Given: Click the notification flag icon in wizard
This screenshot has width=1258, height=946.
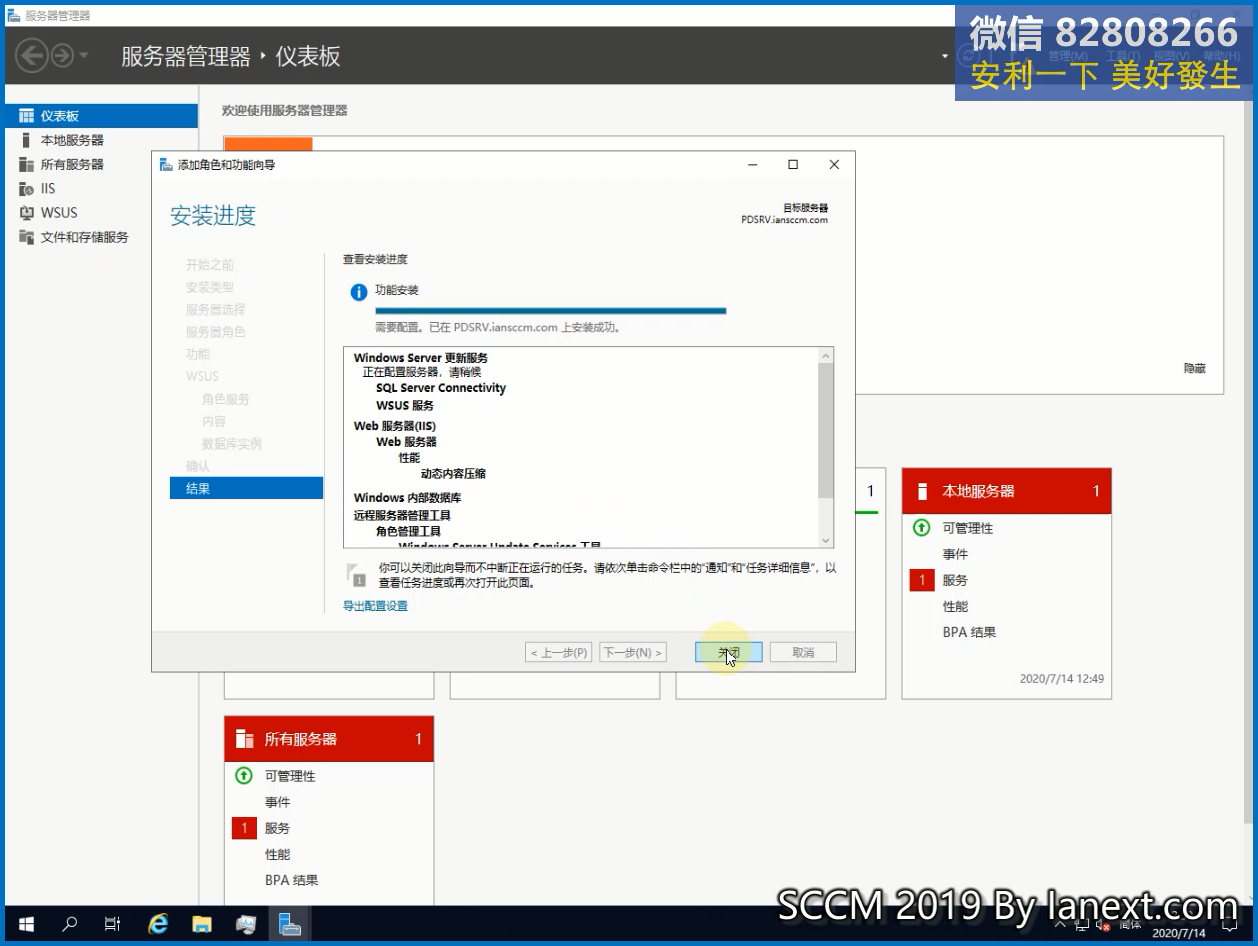Looking at the screenshot, I should pos(356,574).
